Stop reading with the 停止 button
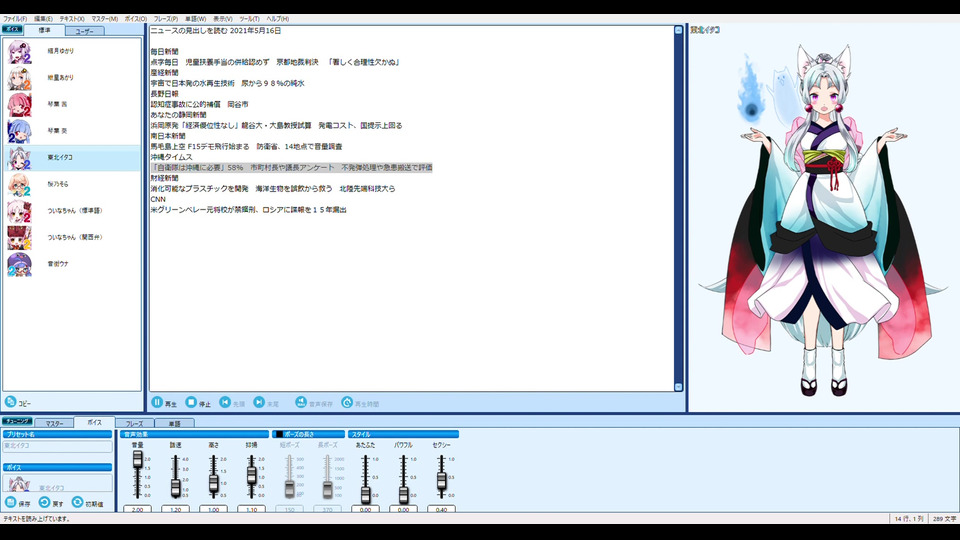 [x=198, y=403]
